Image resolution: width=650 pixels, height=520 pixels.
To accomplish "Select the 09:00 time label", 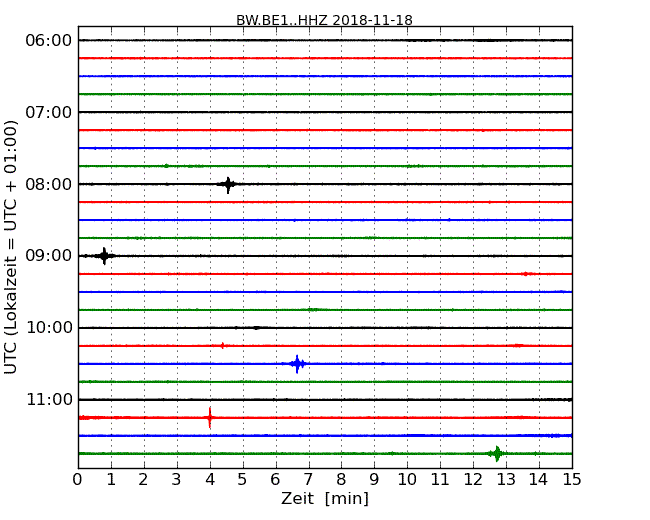I will point(49,256).
